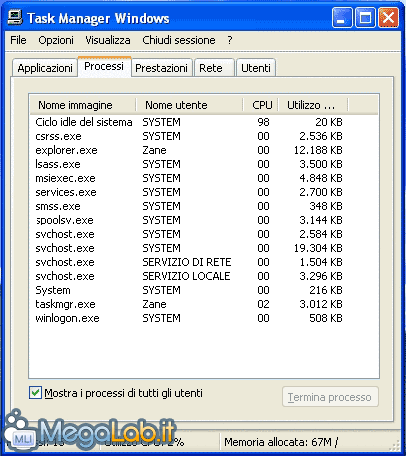Switch to the Applicazioni tab
406x456 pixels.
(x=45, y=68)
